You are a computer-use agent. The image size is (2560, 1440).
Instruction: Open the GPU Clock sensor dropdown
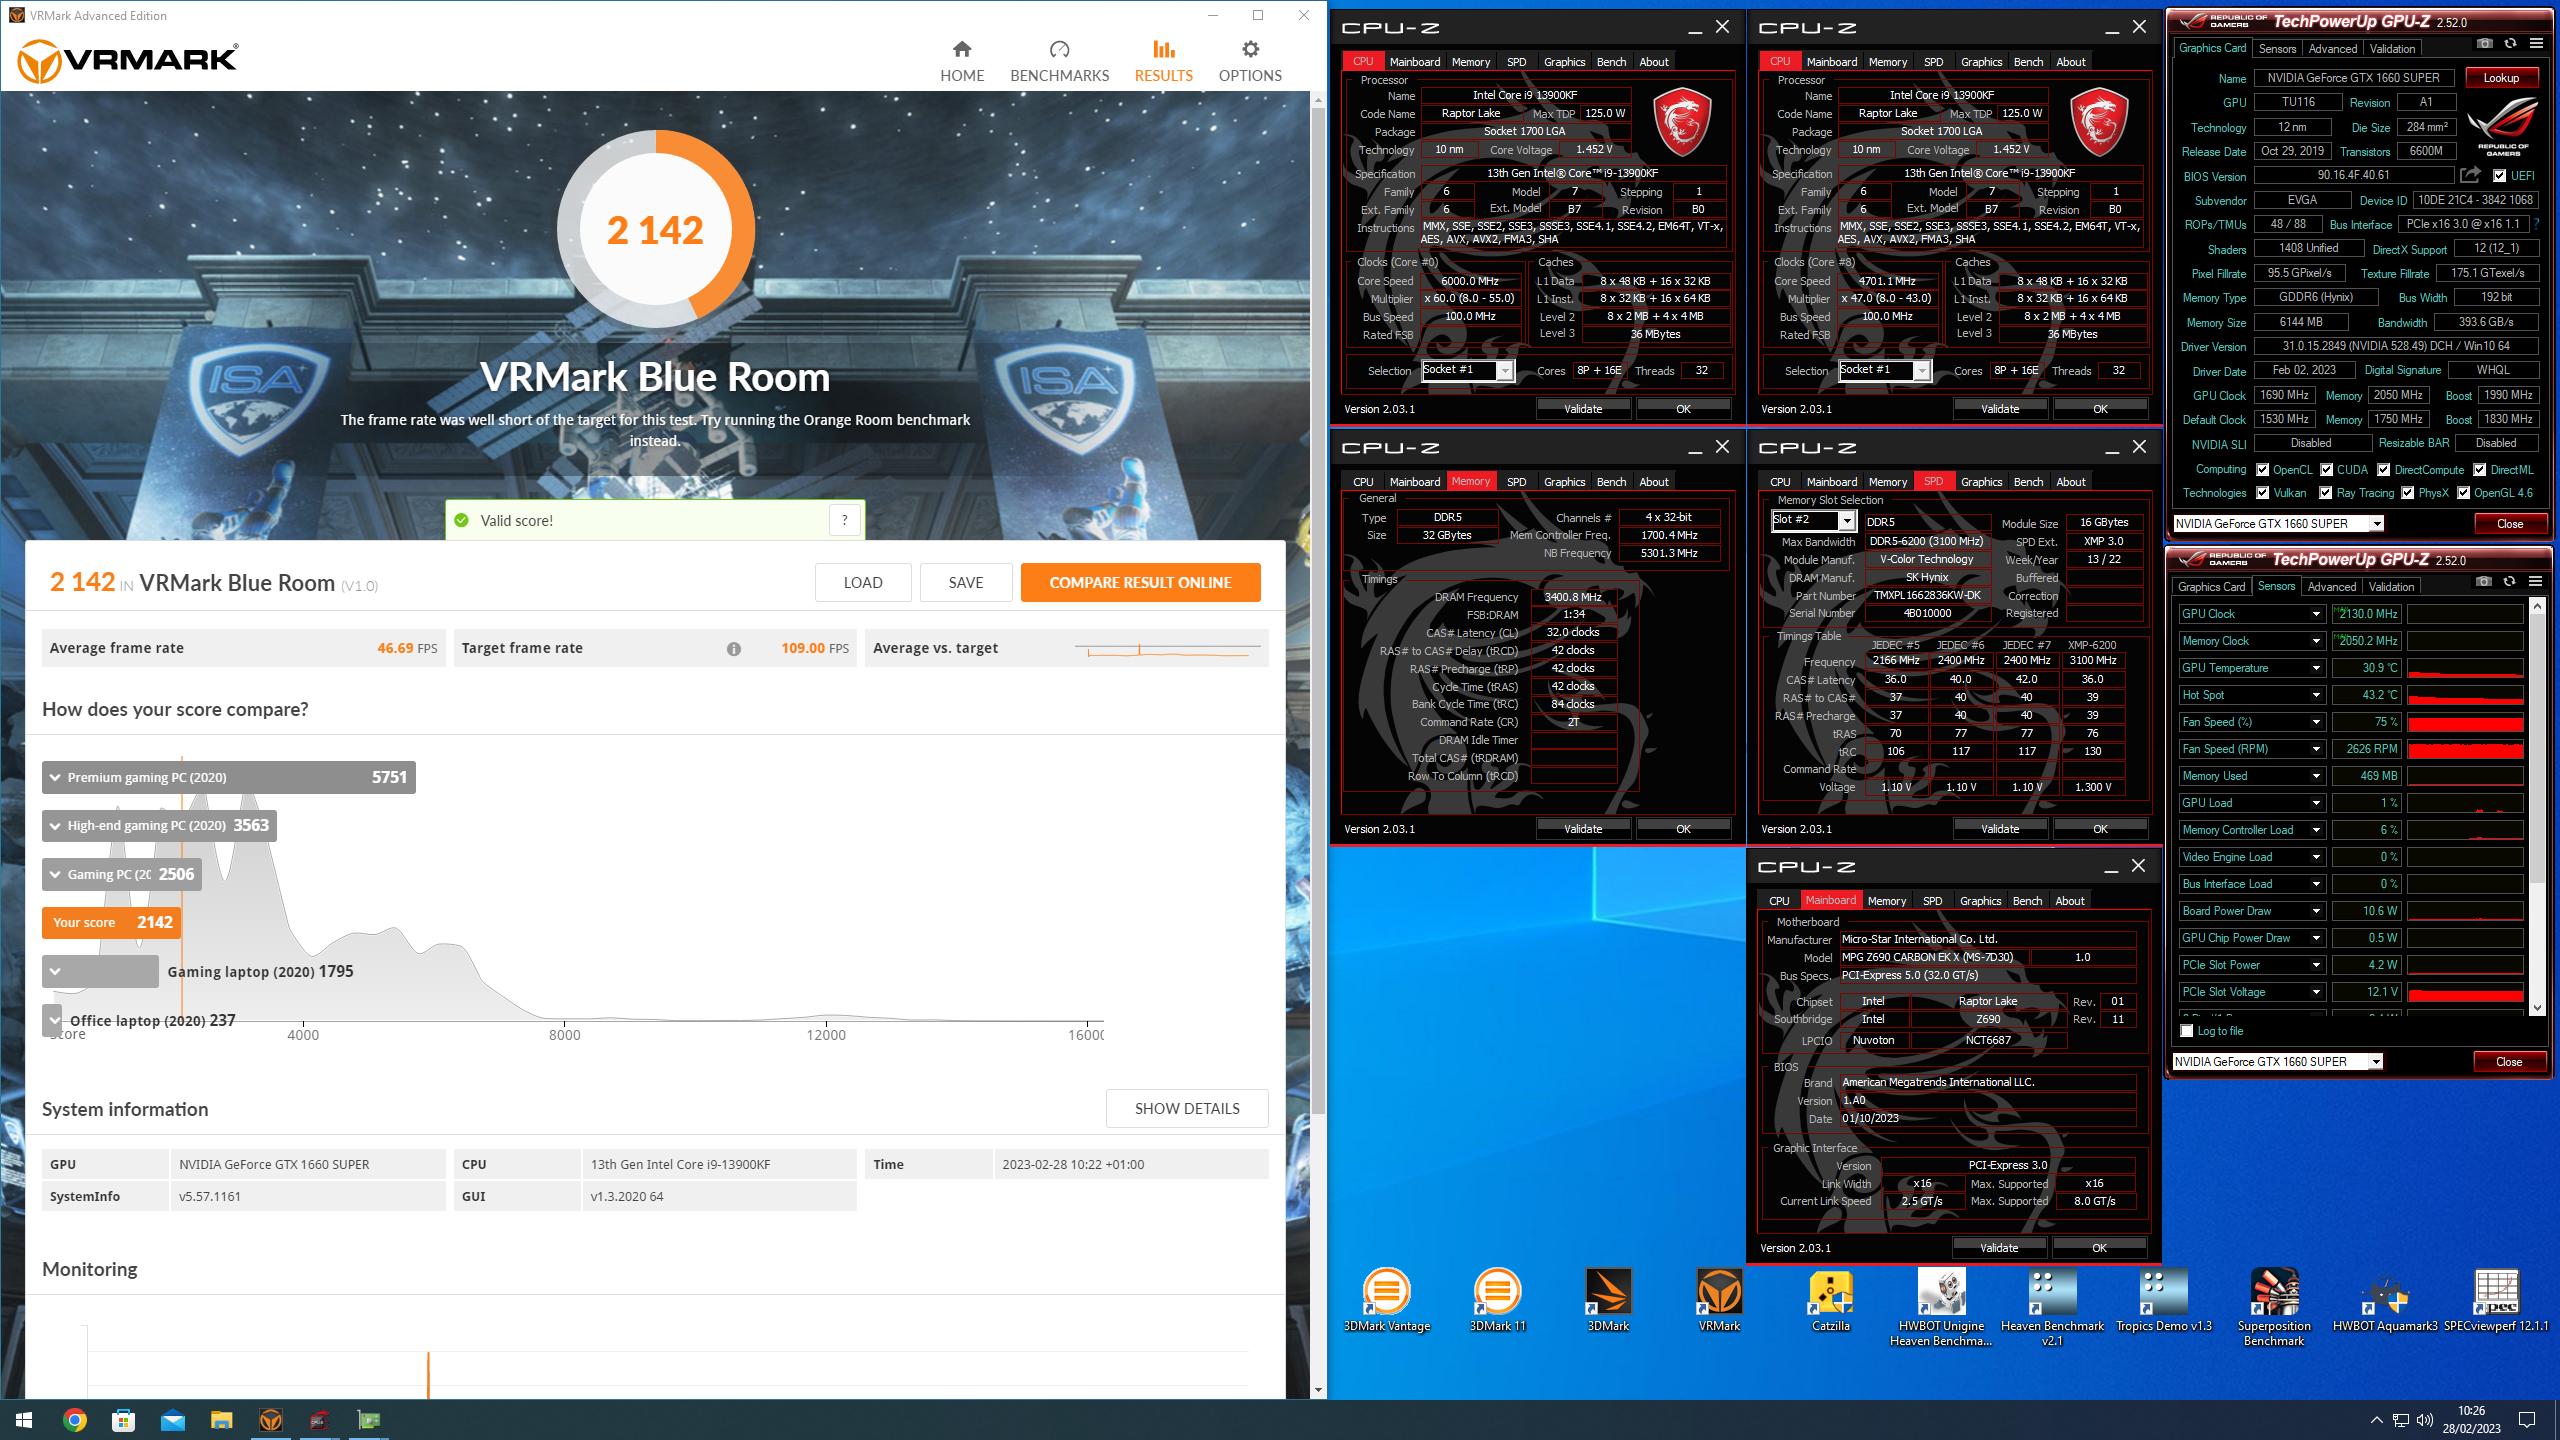(x=2315, y=614)
